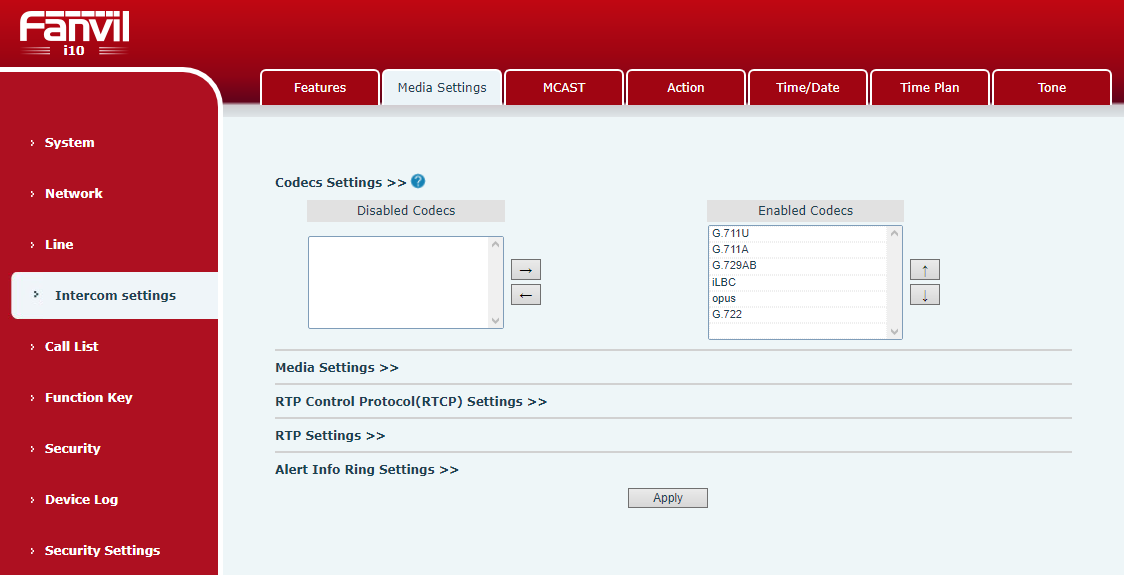Expand Alert Info Ring Settings section
This screenshot has width=1124, height=575.
366,470
